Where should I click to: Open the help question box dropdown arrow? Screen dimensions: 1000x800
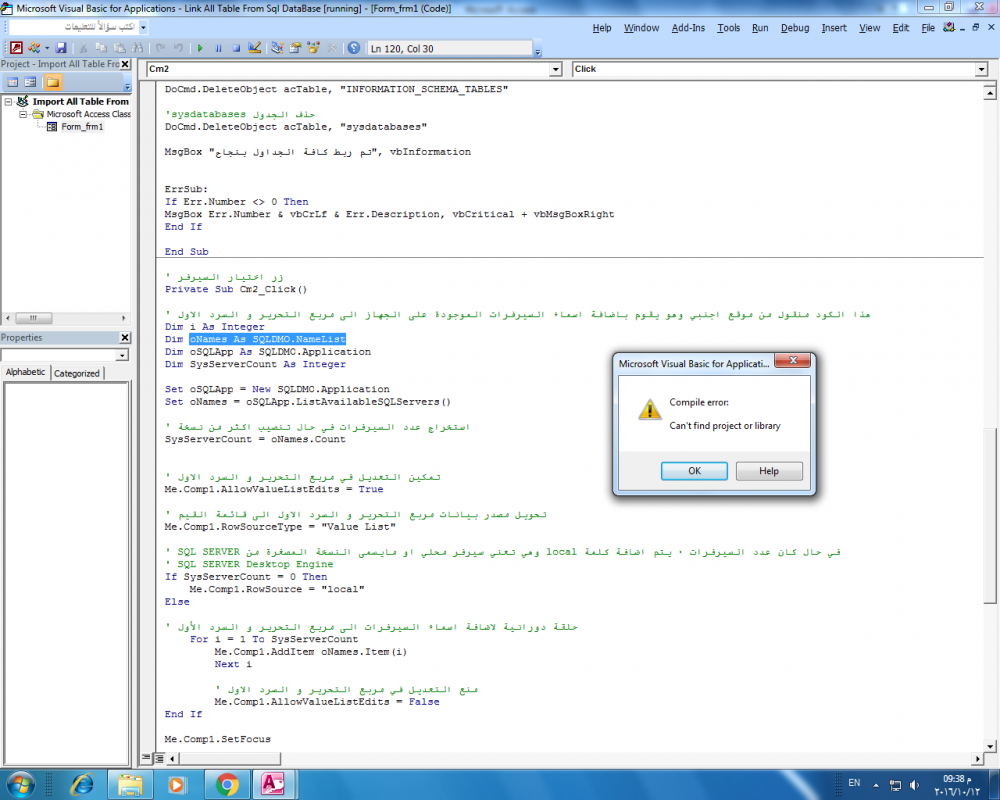pos(143,27)
